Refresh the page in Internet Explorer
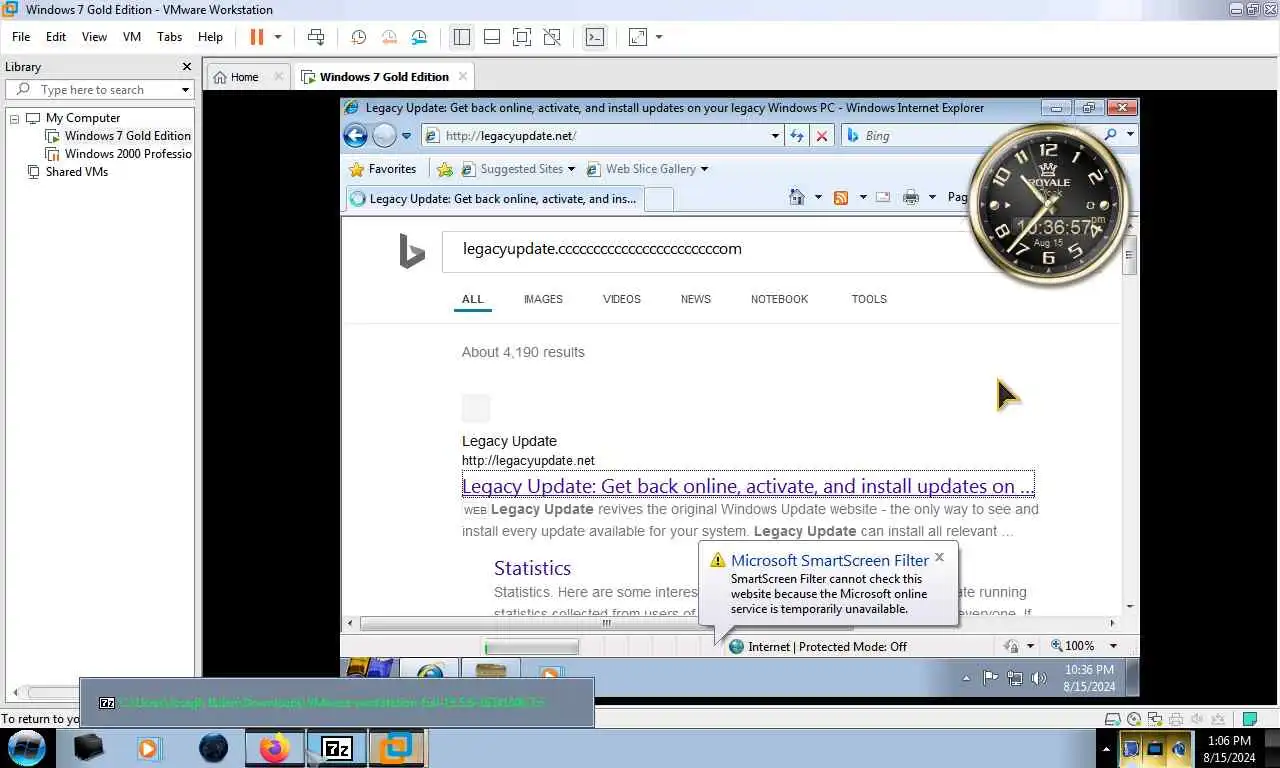This screenshot has height=768, width=1280. pyautogui.click(x=797, y=136)
